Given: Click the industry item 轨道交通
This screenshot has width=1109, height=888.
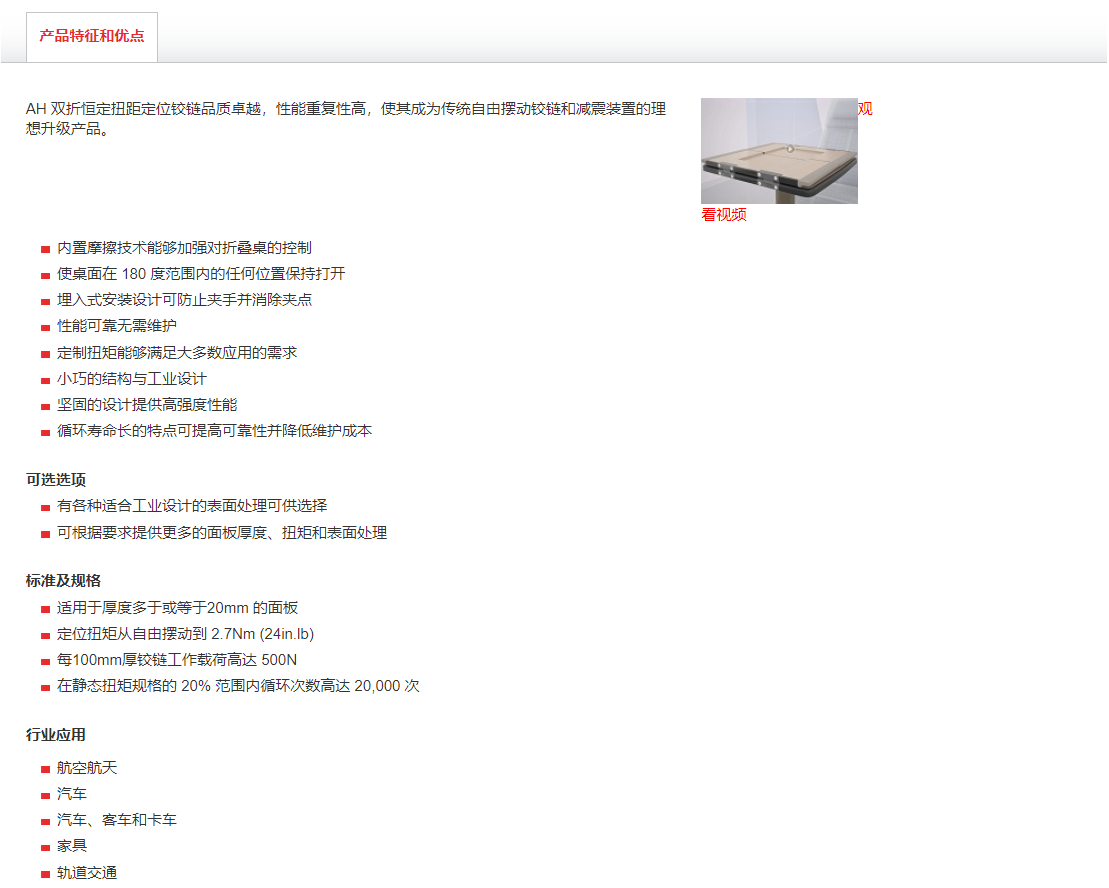Looking at the screenshot, I should pos(87,873).
